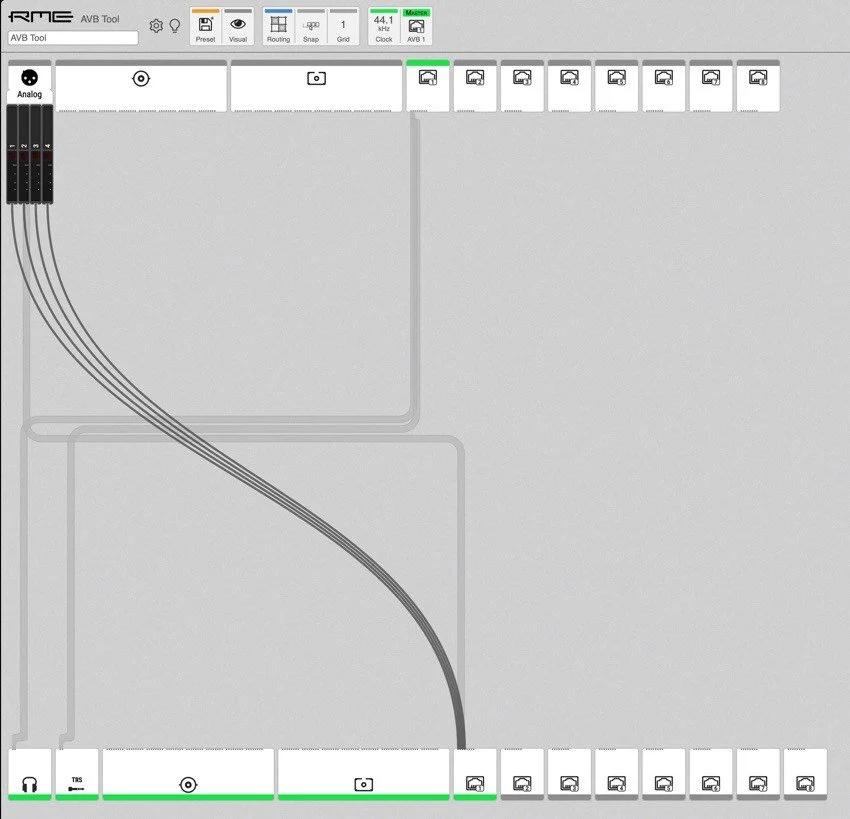Select AVB input stream 4
This screenshot has width=850, height=819.
pyautogui.click(x=569, y=86)
